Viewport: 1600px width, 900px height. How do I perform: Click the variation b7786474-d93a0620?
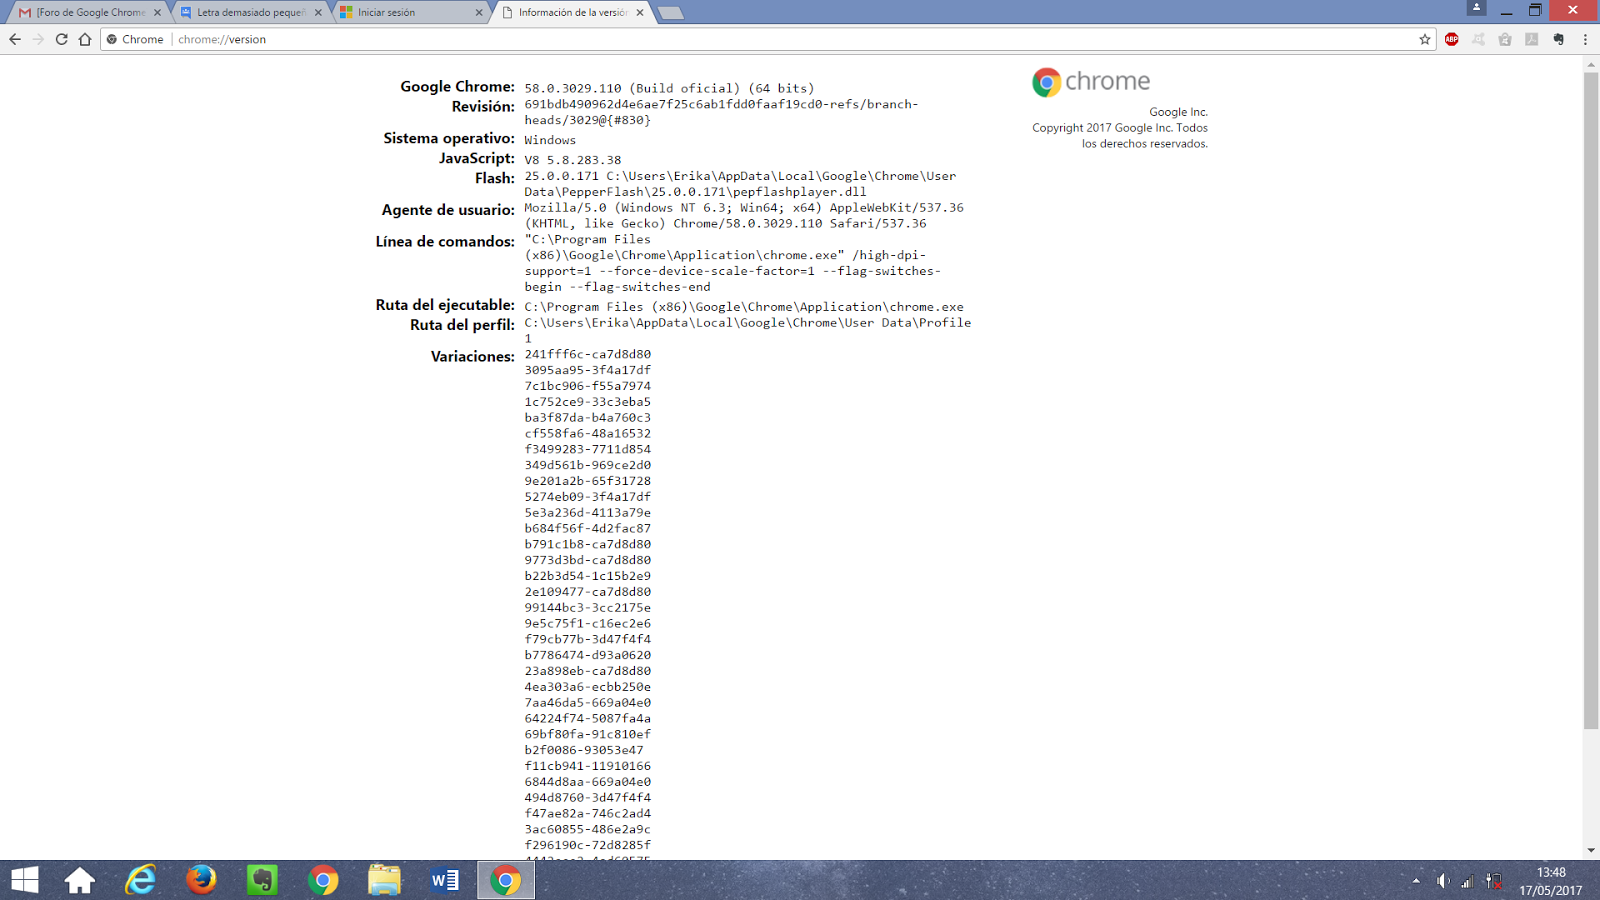point(588,655)
